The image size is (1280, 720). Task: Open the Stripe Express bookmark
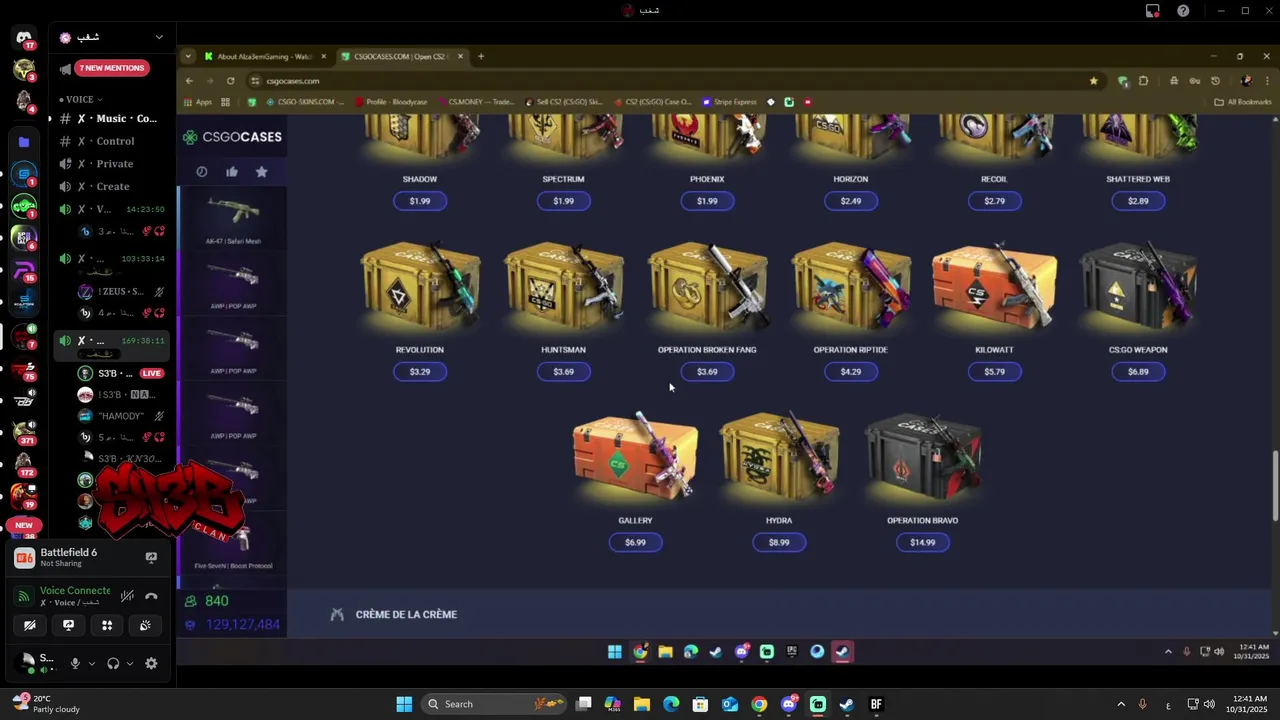point(729,102)
